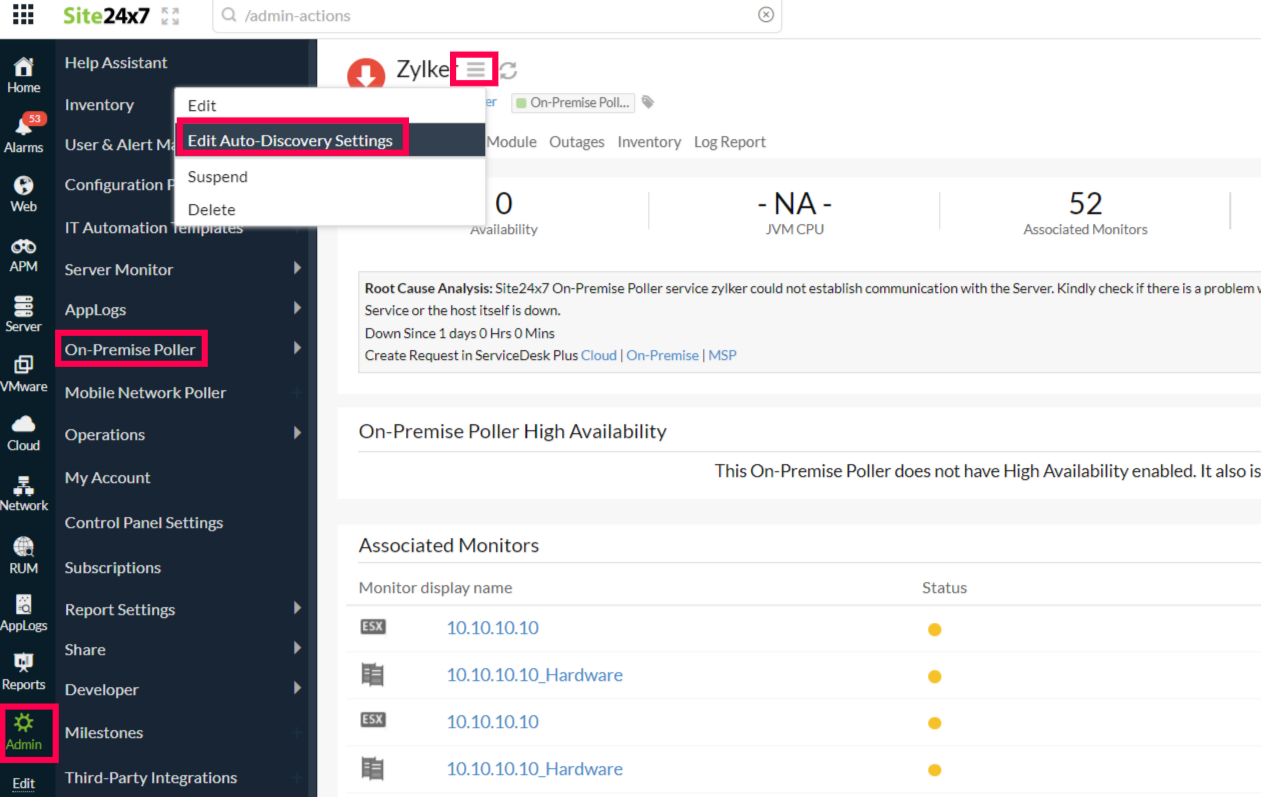
Task: Clear the search field with X icon
Action: click(x=765, y=15)
